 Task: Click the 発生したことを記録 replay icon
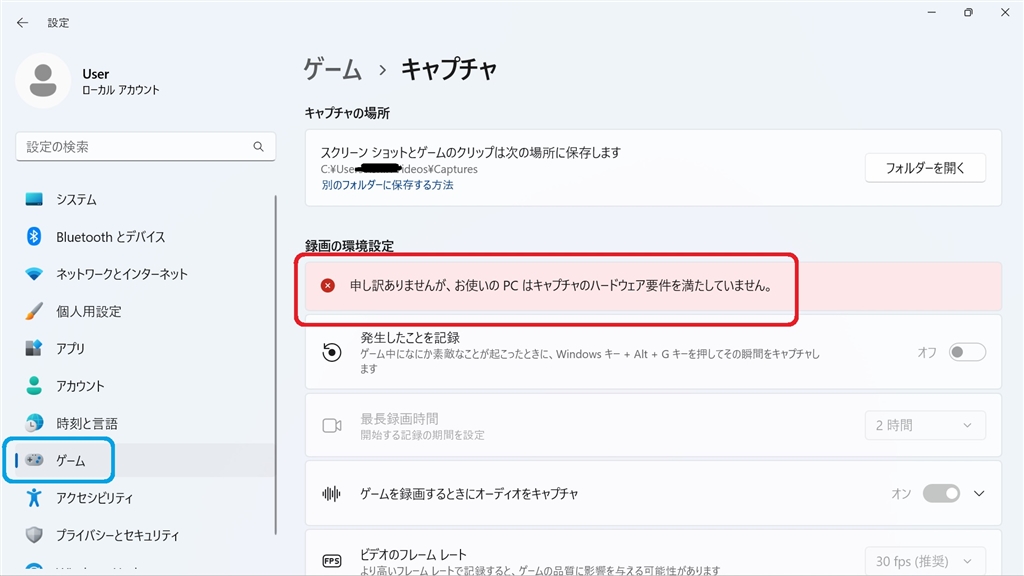[332, 353]
